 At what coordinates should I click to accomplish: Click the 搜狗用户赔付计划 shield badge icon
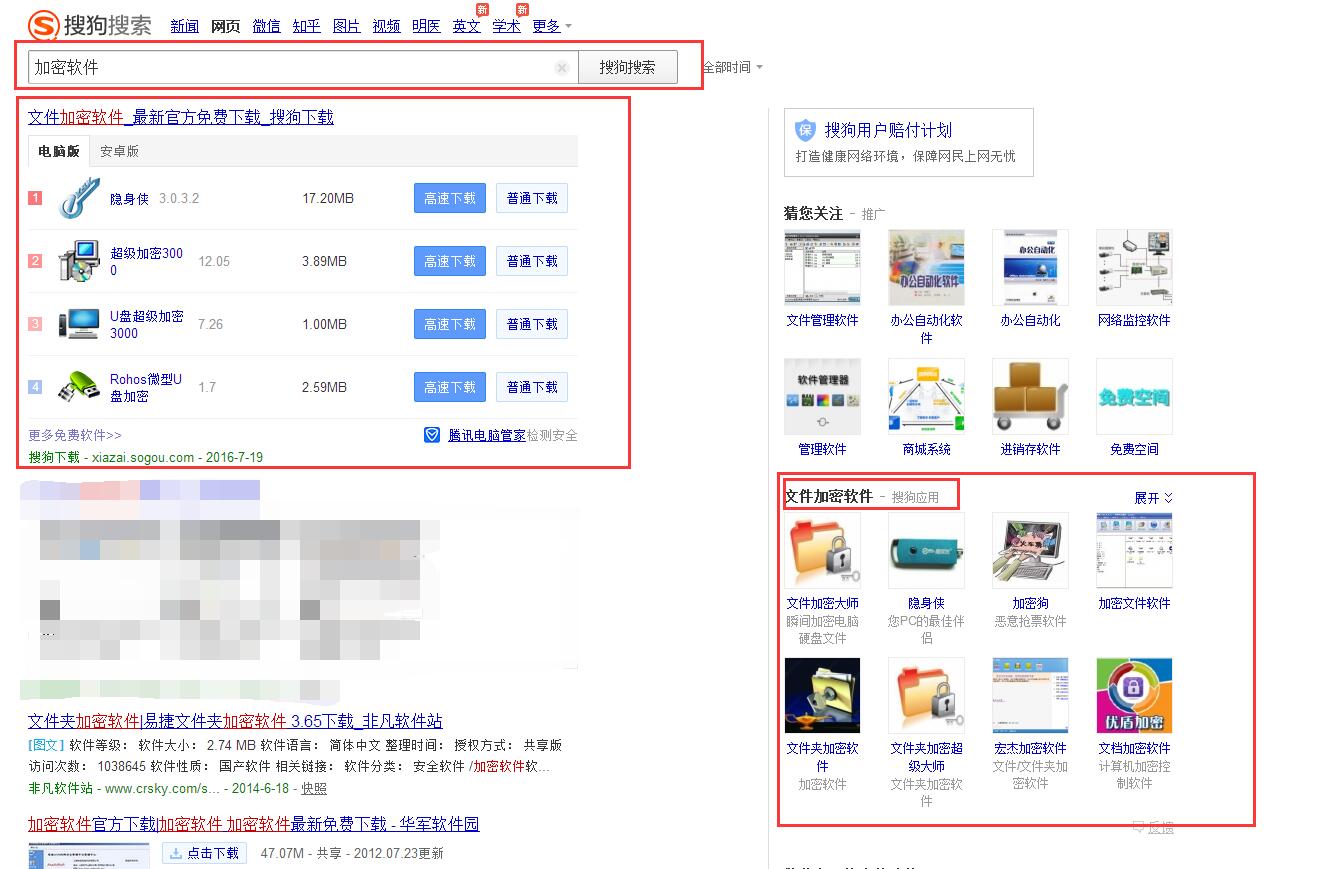pyautogui.click(x=805, y=130)
